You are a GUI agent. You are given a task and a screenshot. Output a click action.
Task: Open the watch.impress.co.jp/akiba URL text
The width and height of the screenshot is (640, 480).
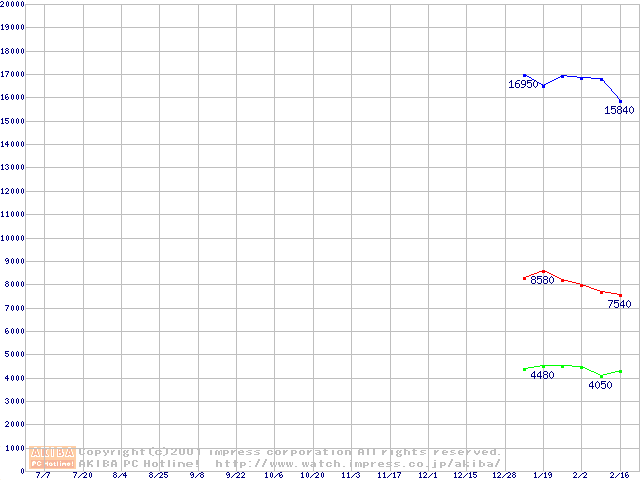(x=357, y=464)
